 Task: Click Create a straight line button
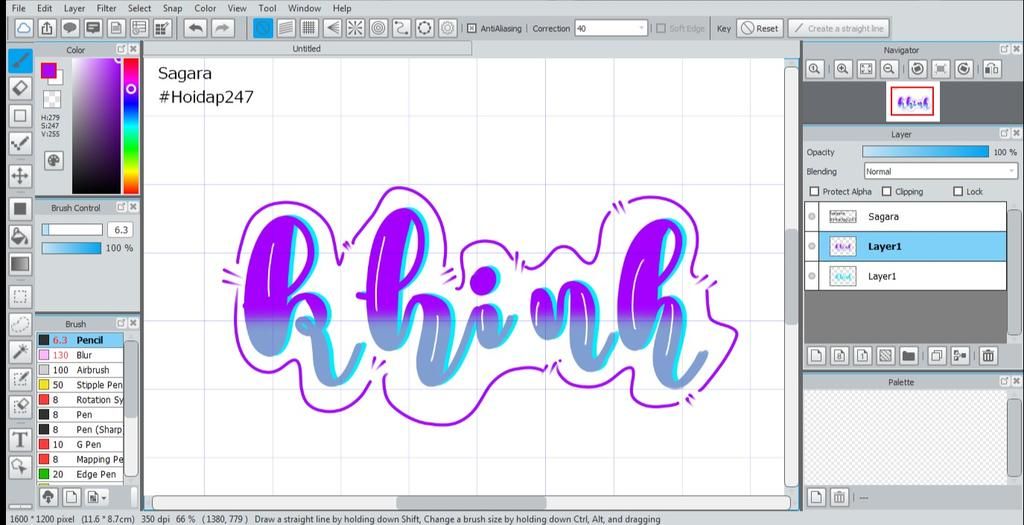pos(838,29)
